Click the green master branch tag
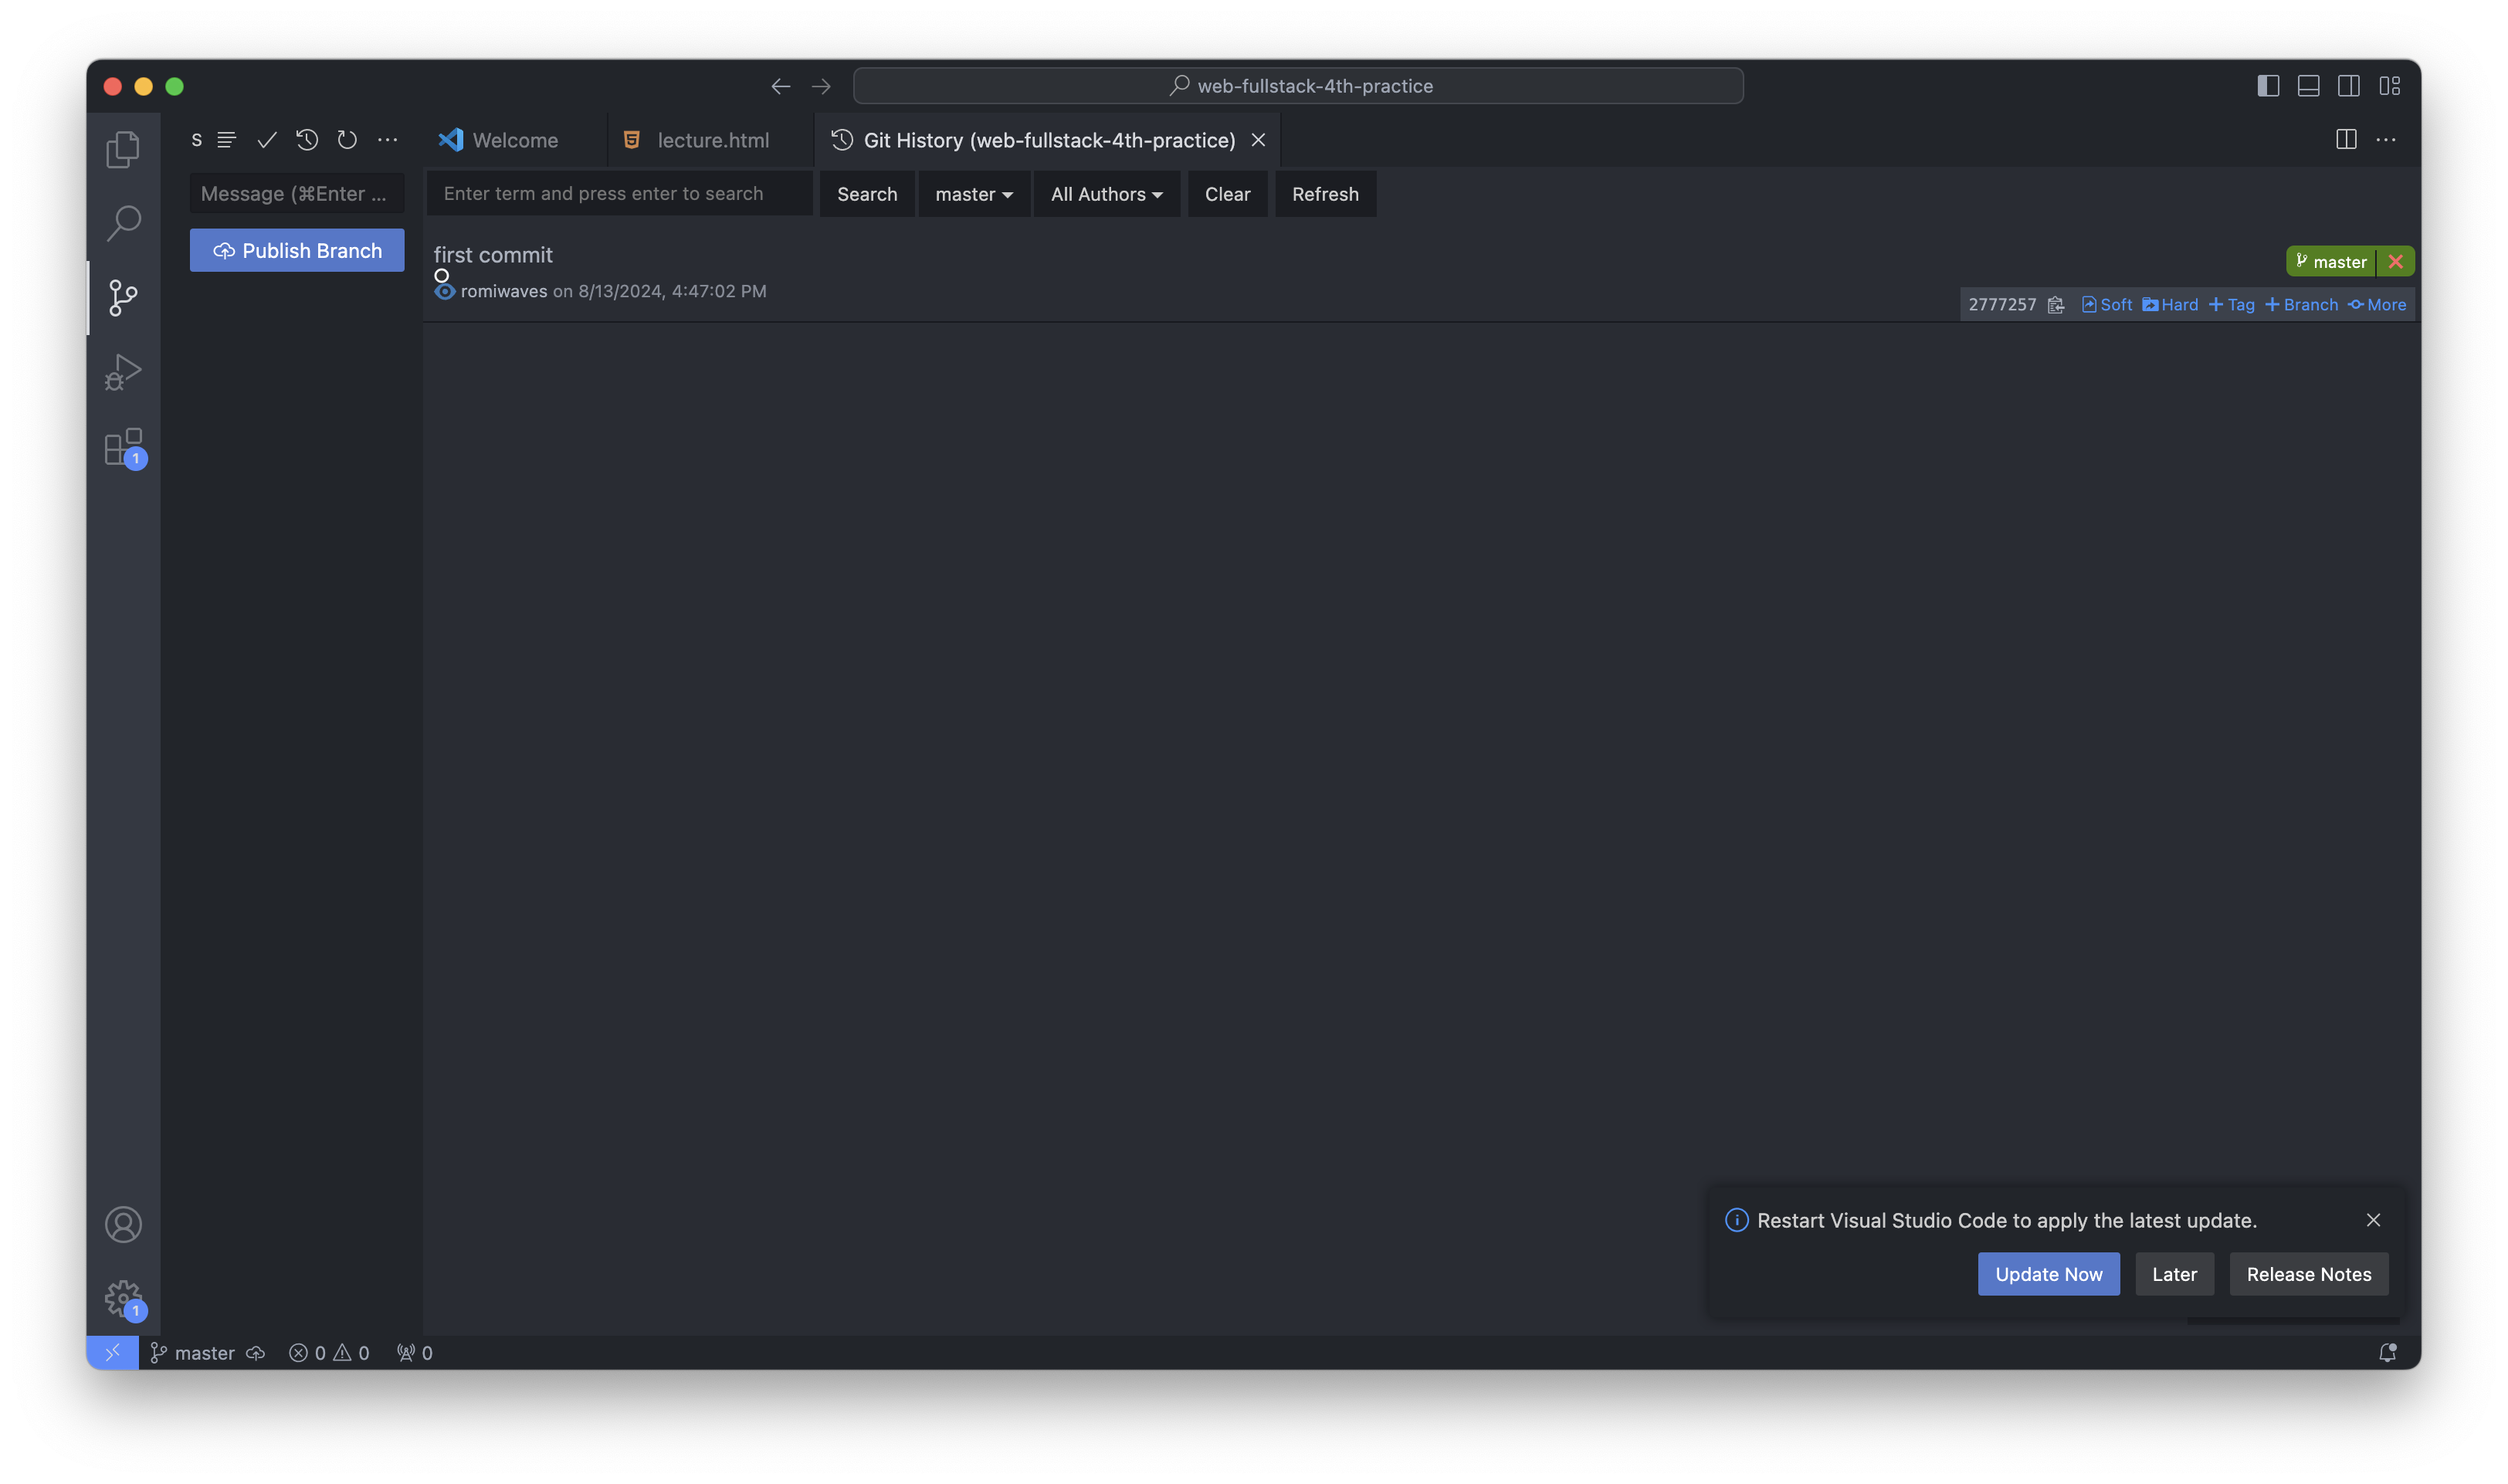The image size is (2508, 1484). 2331,262
